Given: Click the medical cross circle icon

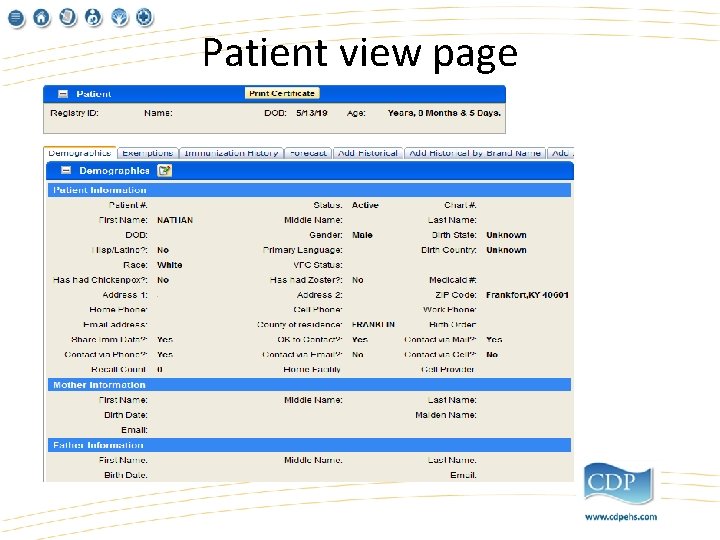Looking at the screenshot, I should [x=145, y=17].
